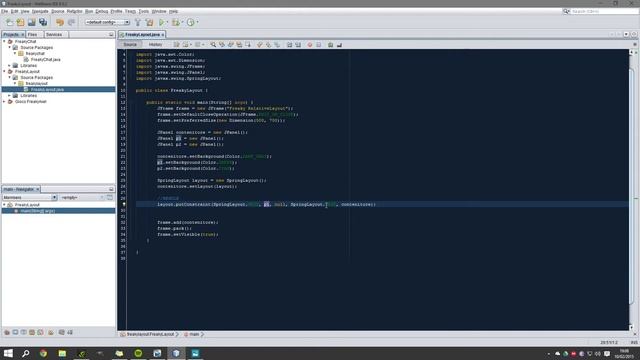Stop macro recording in editor toolbar

pyautogui.click(x=319, y=44)
